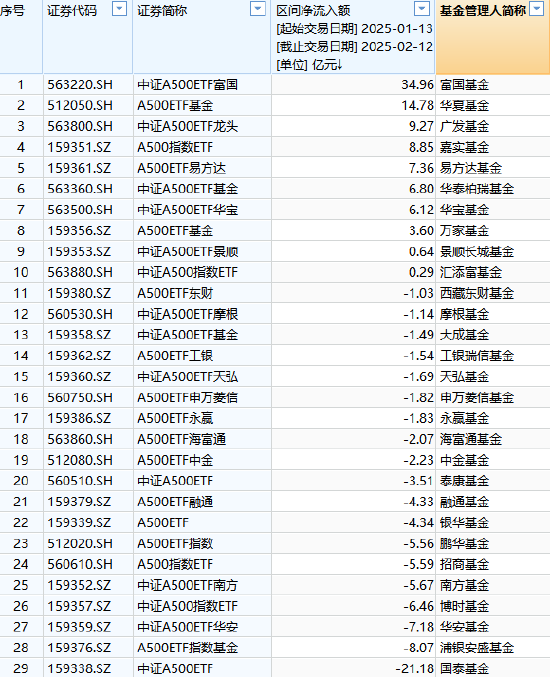The height and width of the screenshot is (677, 550).
Task: Select cell 中证A500ETF富国
Action: [202, 85]
